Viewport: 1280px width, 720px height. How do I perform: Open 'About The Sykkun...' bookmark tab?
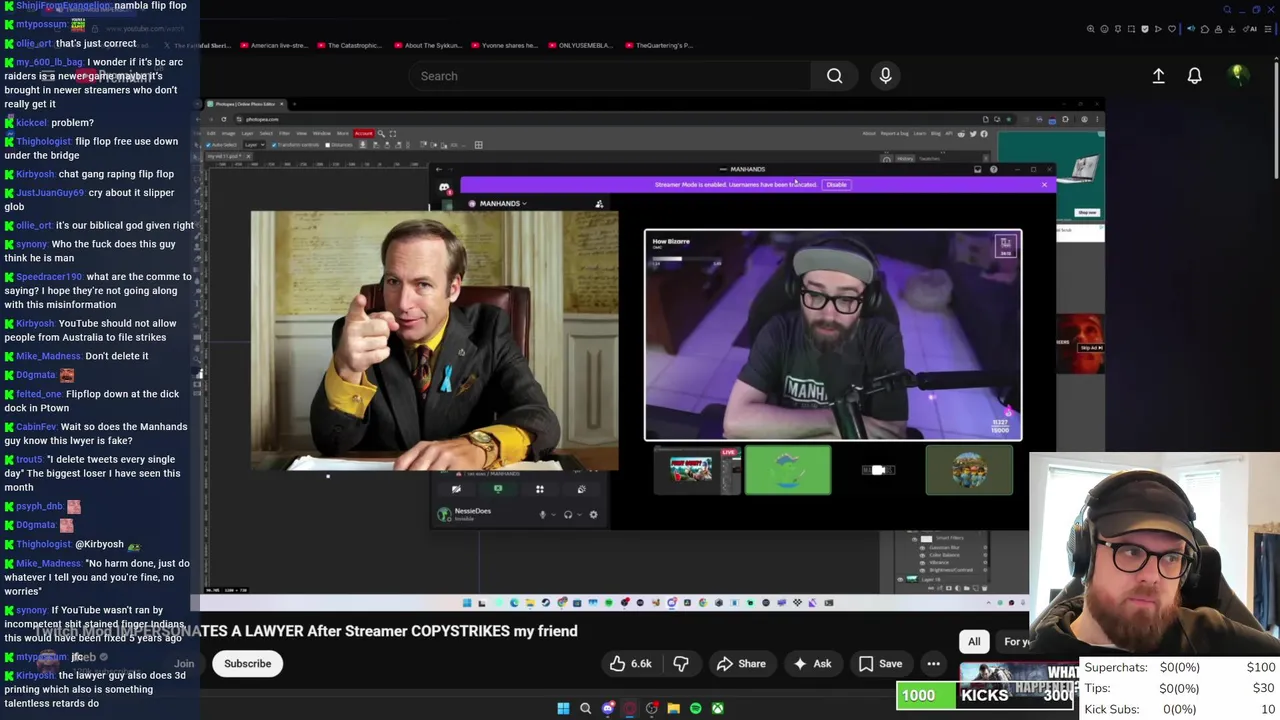click(427, 45)
